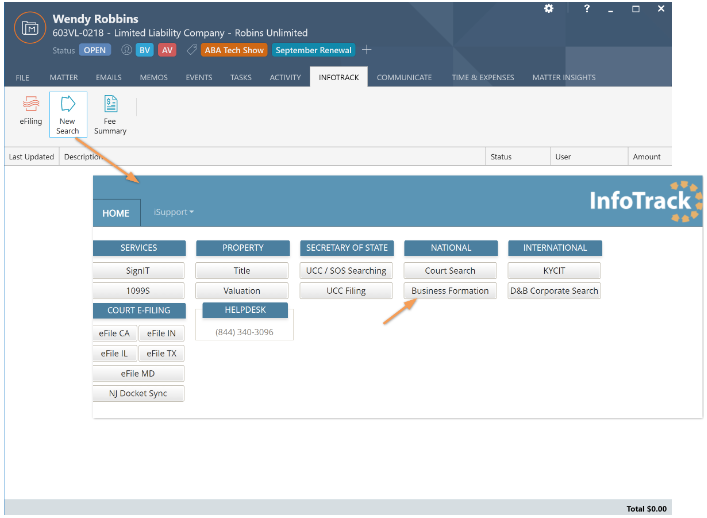Click eFile MD button
The width and height of the screenshot is (707, 518).
click(138, 373)
